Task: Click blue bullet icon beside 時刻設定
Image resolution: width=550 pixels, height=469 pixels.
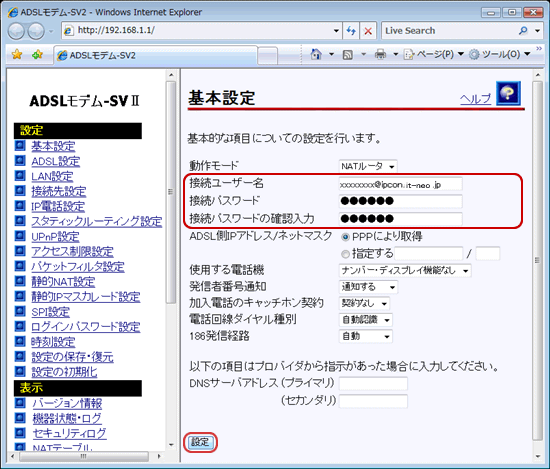Action: (20, 341)
